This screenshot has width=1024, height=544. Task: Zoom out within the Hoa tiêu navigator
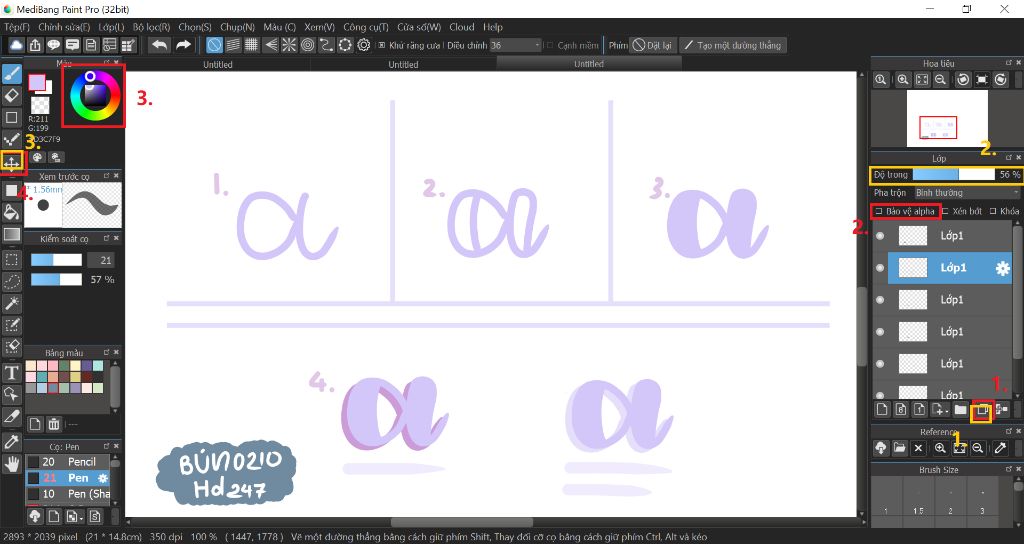[x=940, y=80]
